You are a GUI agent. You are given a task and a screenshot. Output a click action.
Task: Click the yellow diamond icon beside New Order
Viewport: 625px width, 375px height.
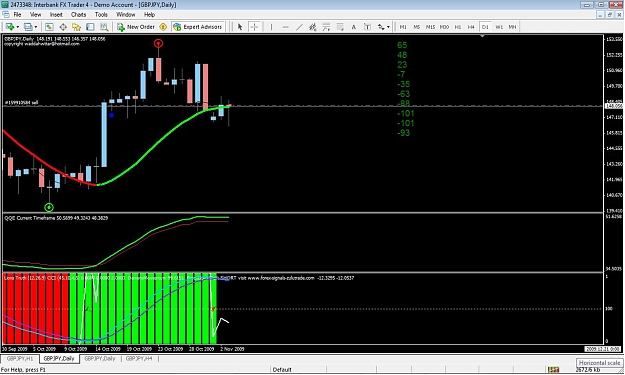click(x=163, y=27)
